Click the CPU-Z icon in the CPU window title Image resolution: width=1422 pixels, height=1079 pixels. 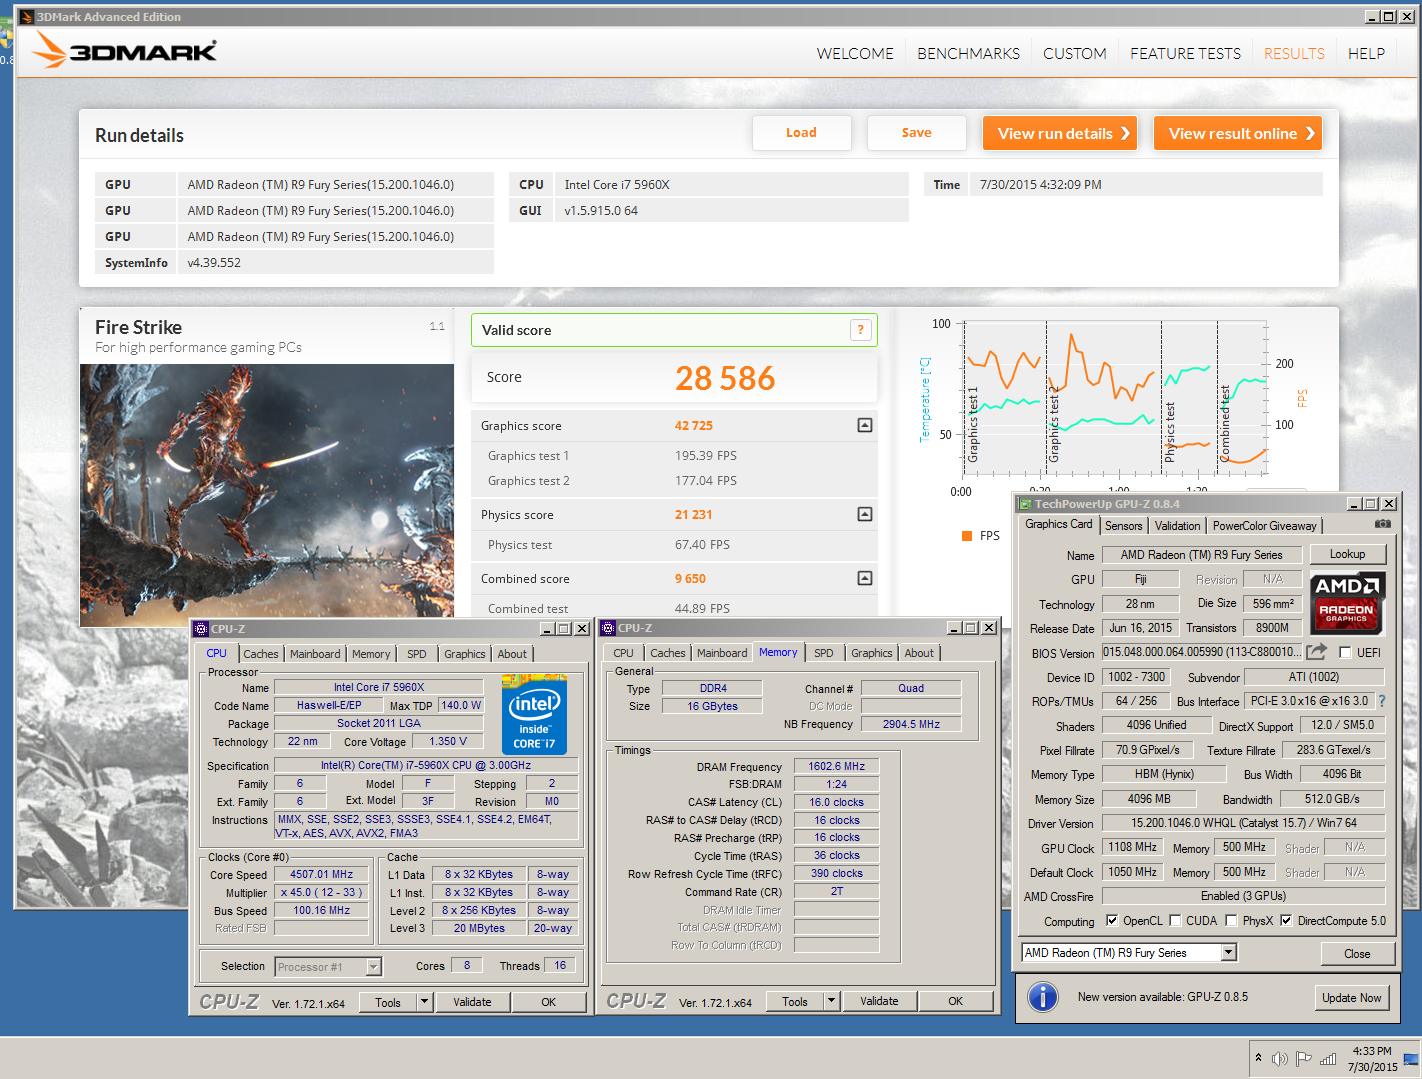(x=201, y=629)
